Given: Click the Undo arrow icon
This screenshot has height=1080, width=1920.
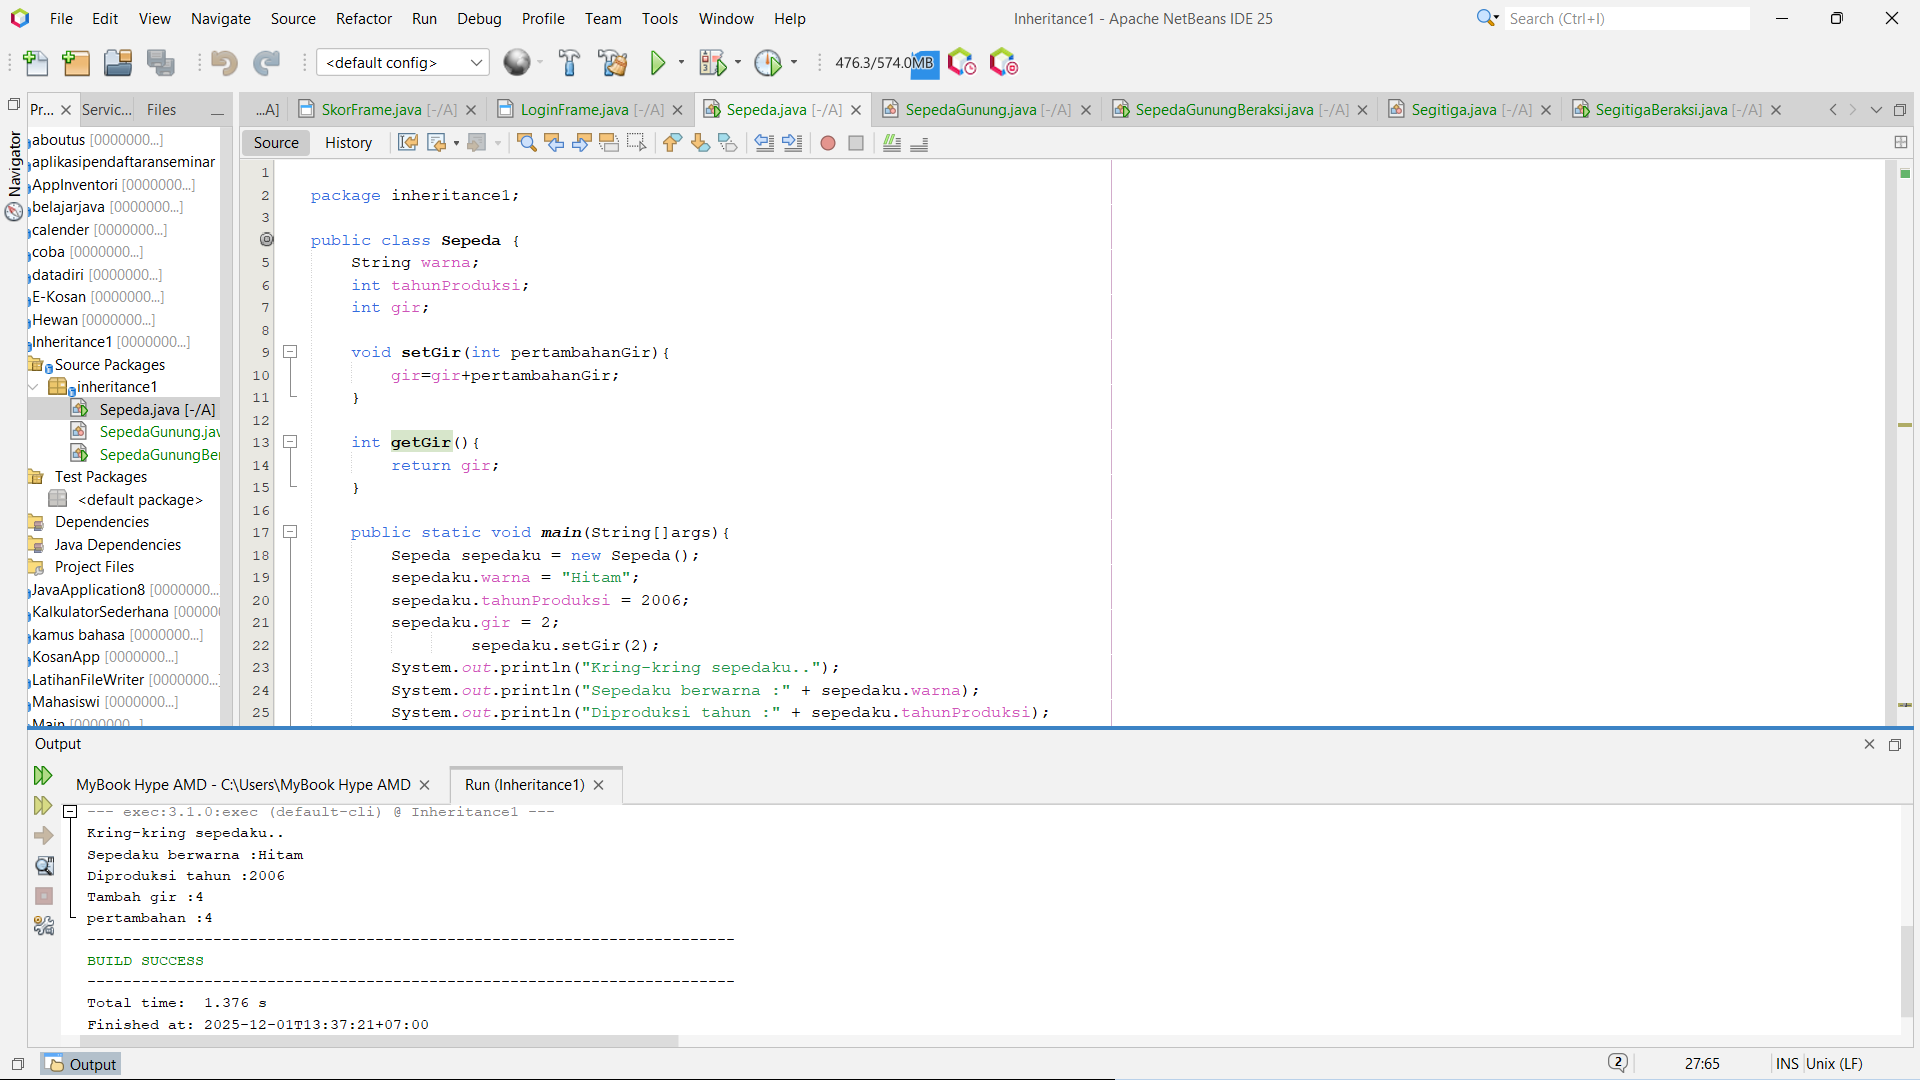Looking at the screenshot, I should (x=223, y=63).
